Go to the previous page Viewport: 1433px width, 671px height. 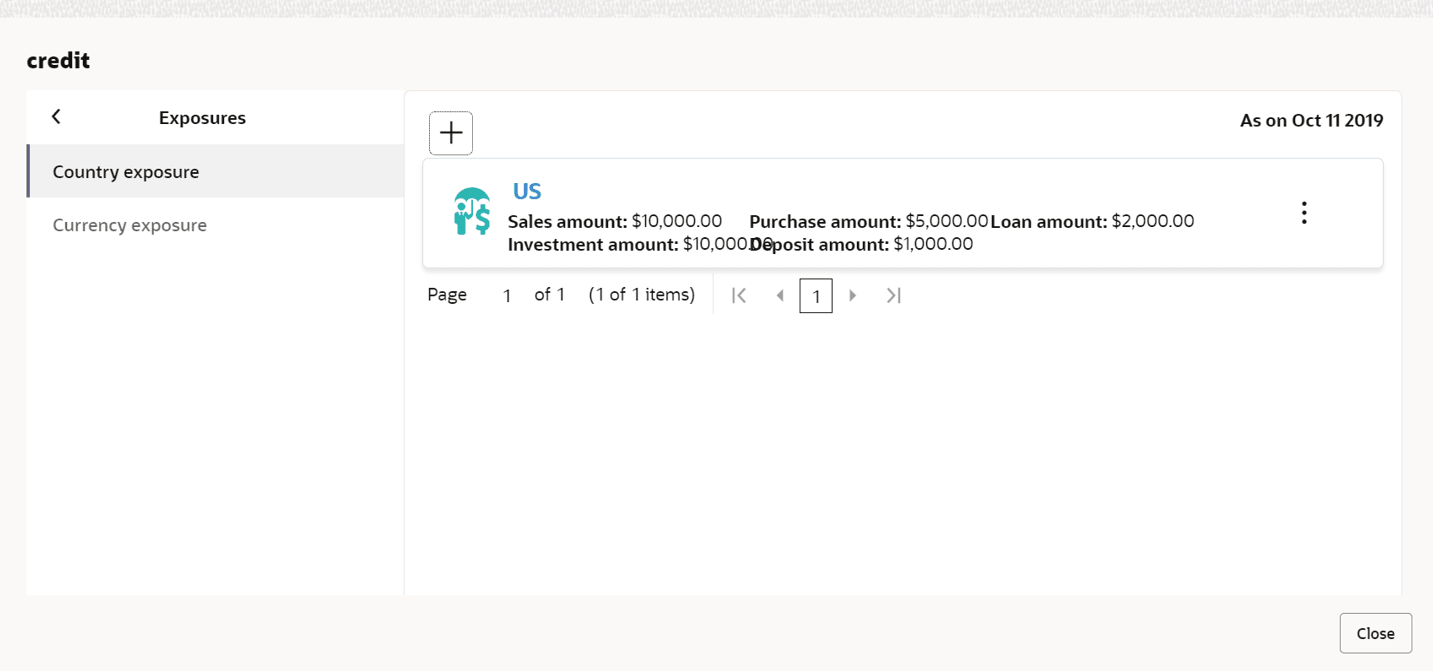[780, 295]
